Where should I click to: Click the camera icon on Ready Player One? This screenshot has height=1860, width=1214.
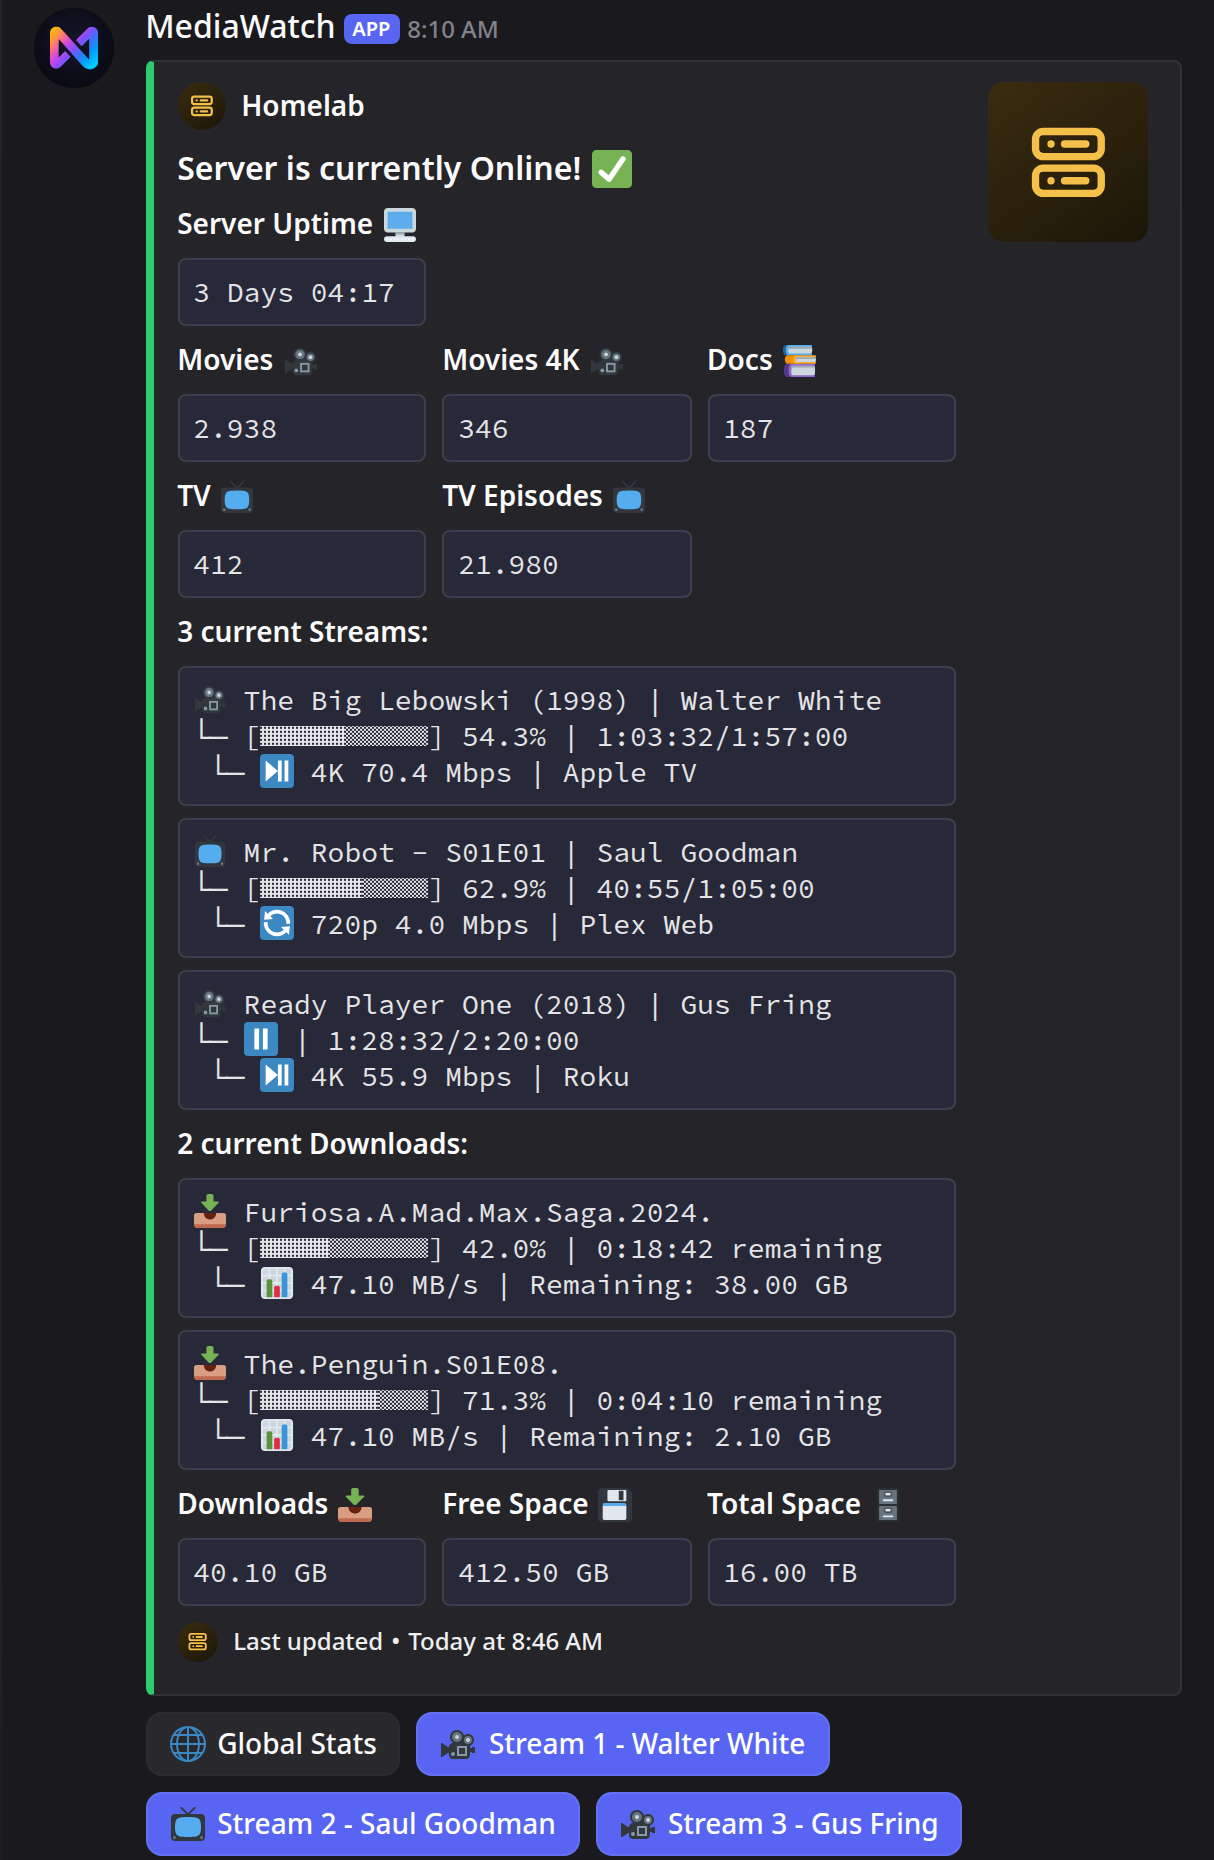tap(211, 1003)
